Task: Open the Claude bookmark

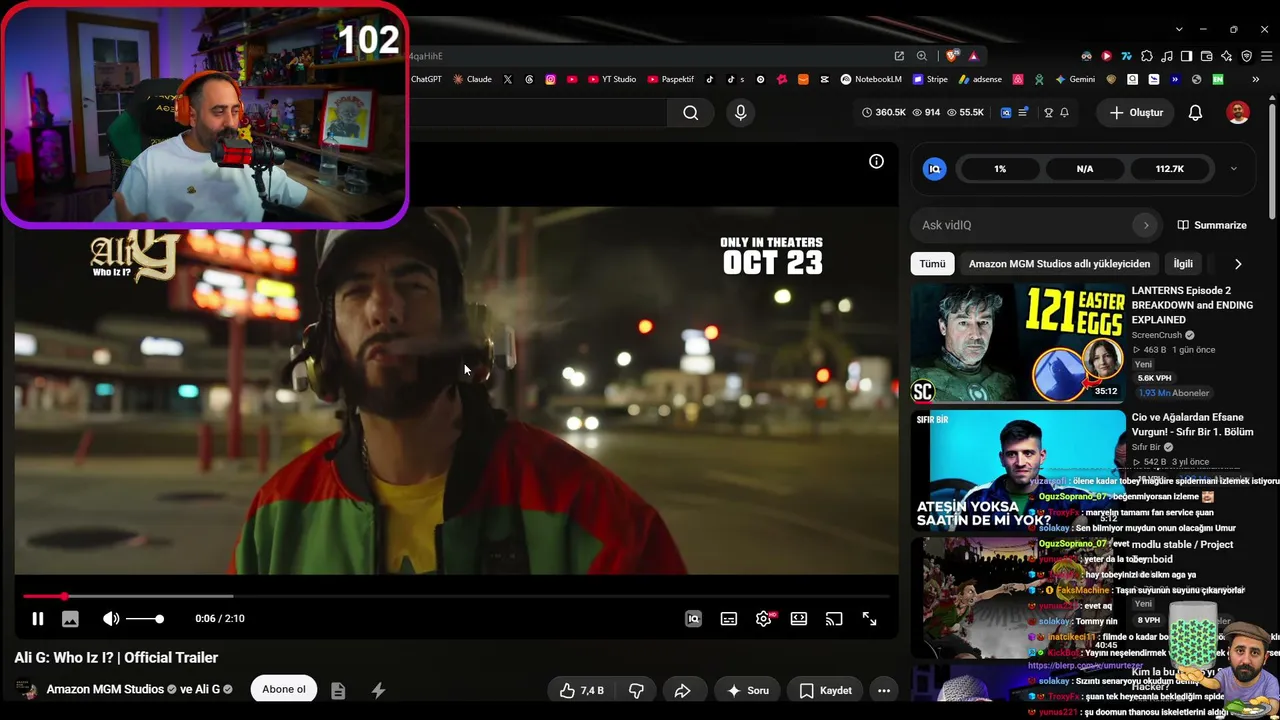Action: pos(472,79)
